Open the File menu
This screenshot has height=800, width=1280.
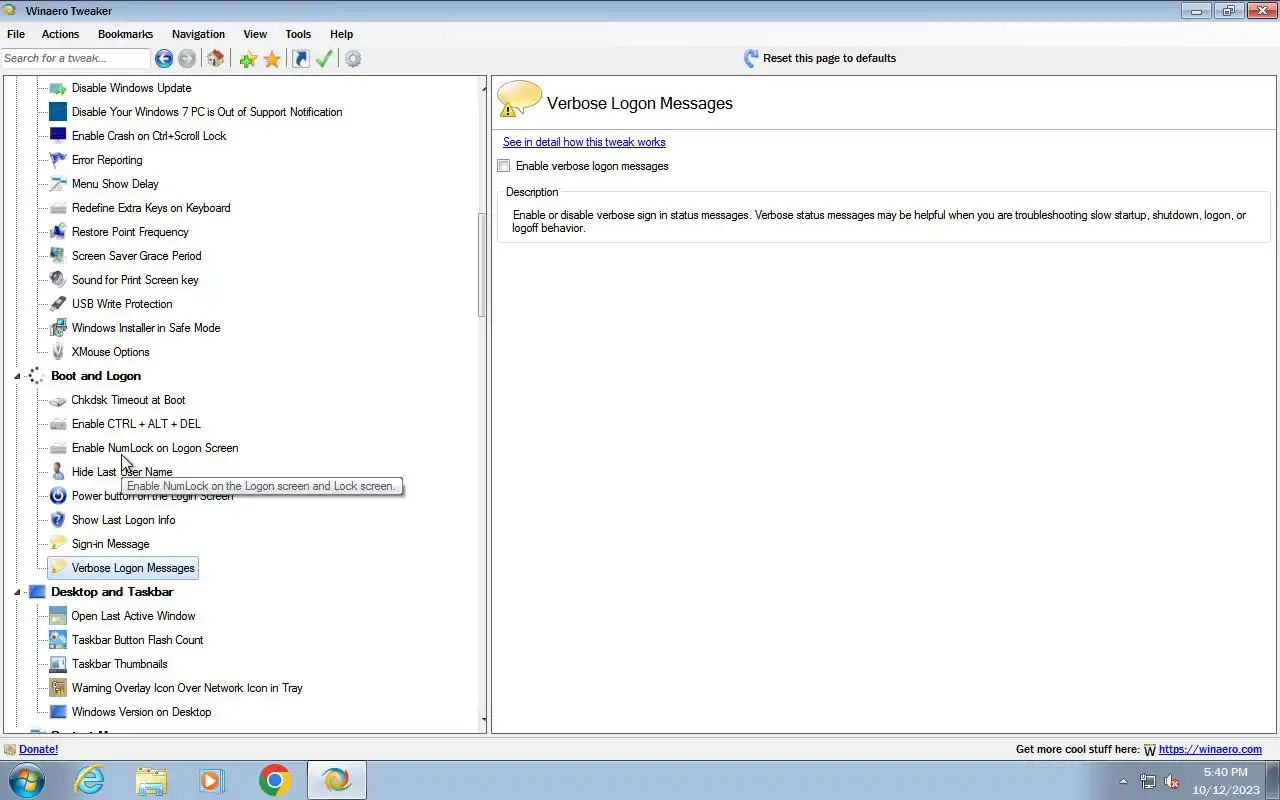point(16,34)
